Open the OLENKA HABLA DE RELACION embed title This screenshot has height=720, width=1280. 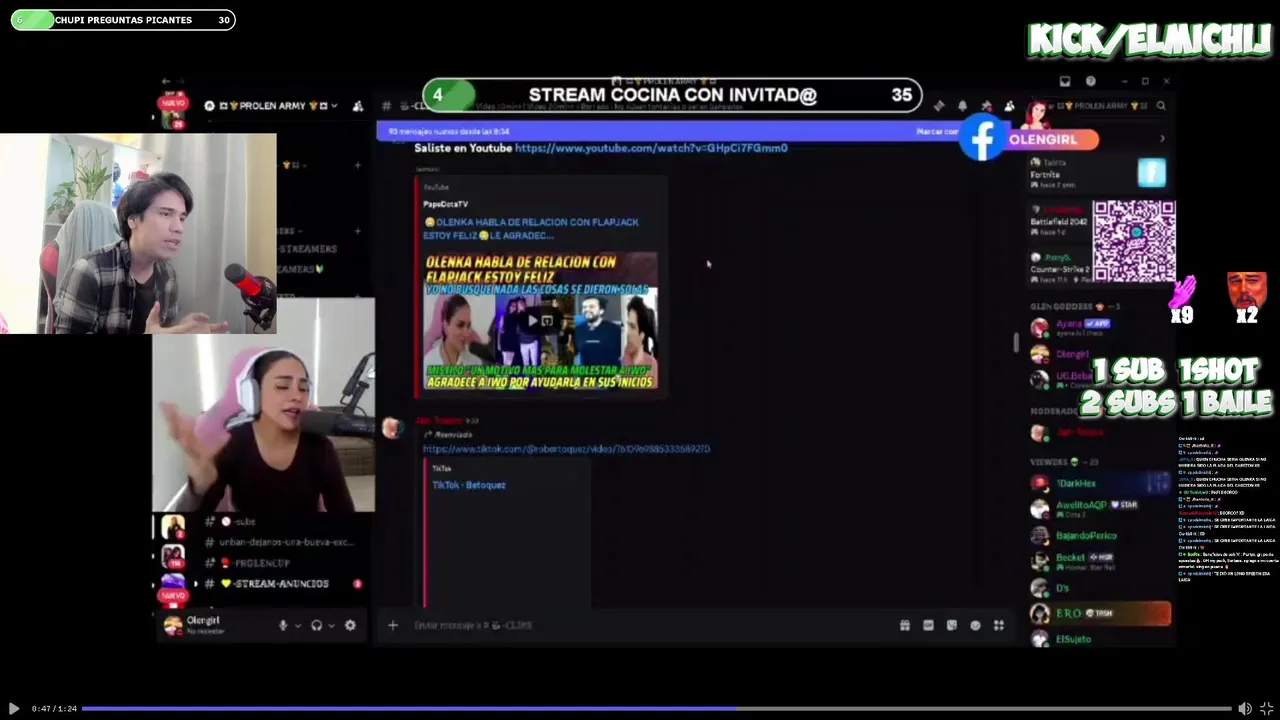click(x=531, y=228)
